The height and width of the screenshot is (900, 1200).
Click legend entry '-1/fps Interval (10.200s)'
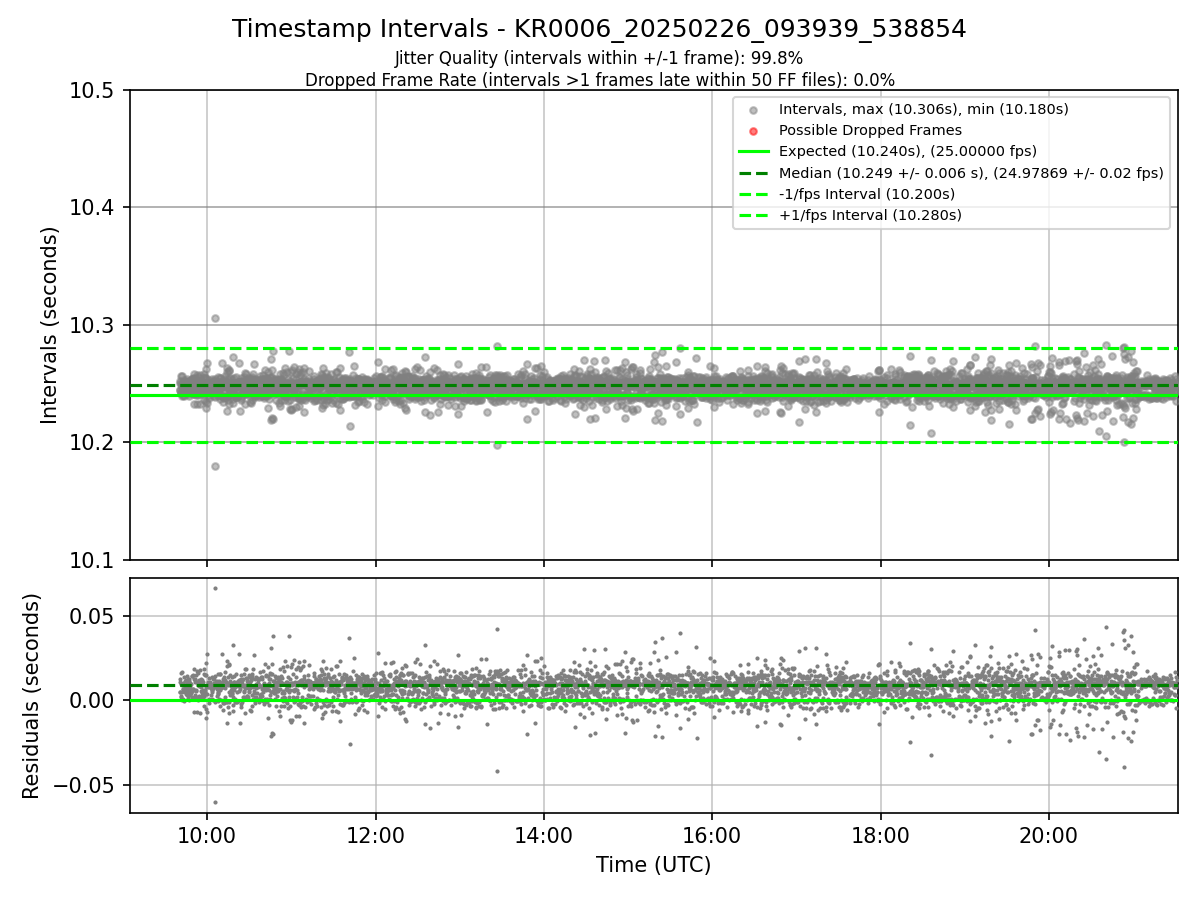867,194
